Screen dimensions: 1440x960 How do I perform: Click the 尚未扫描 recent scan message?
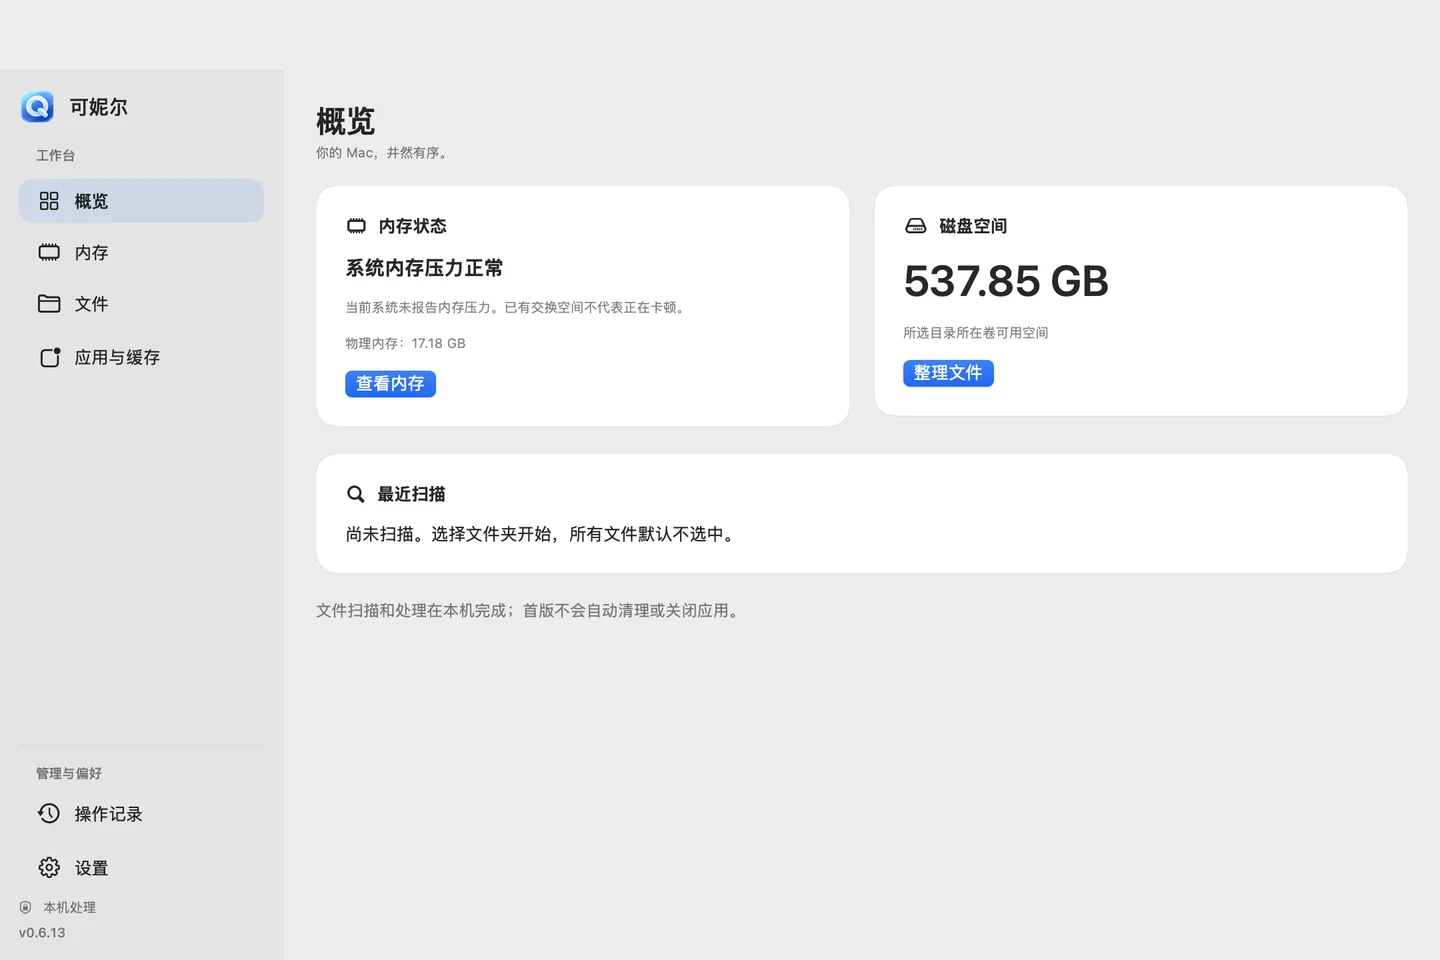coord(542,534)
